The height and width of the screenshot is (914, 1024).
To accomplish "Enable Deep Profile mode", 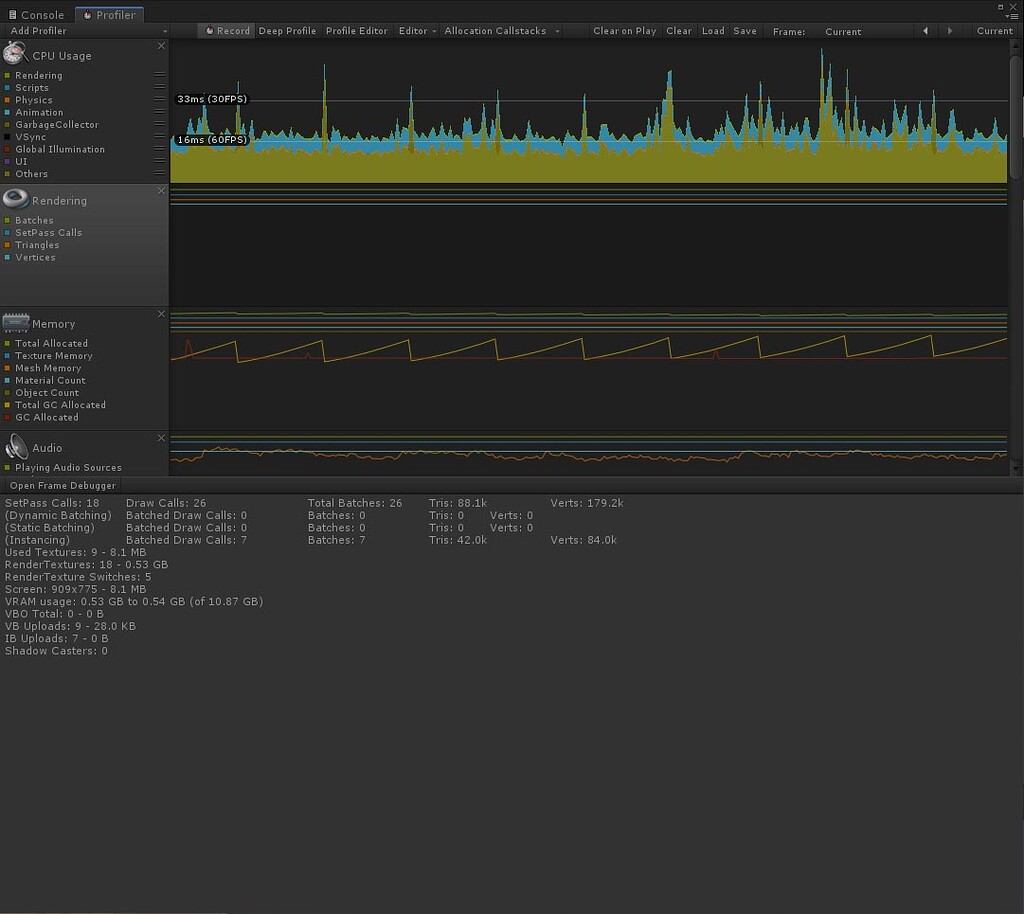I will pos(287,30).
